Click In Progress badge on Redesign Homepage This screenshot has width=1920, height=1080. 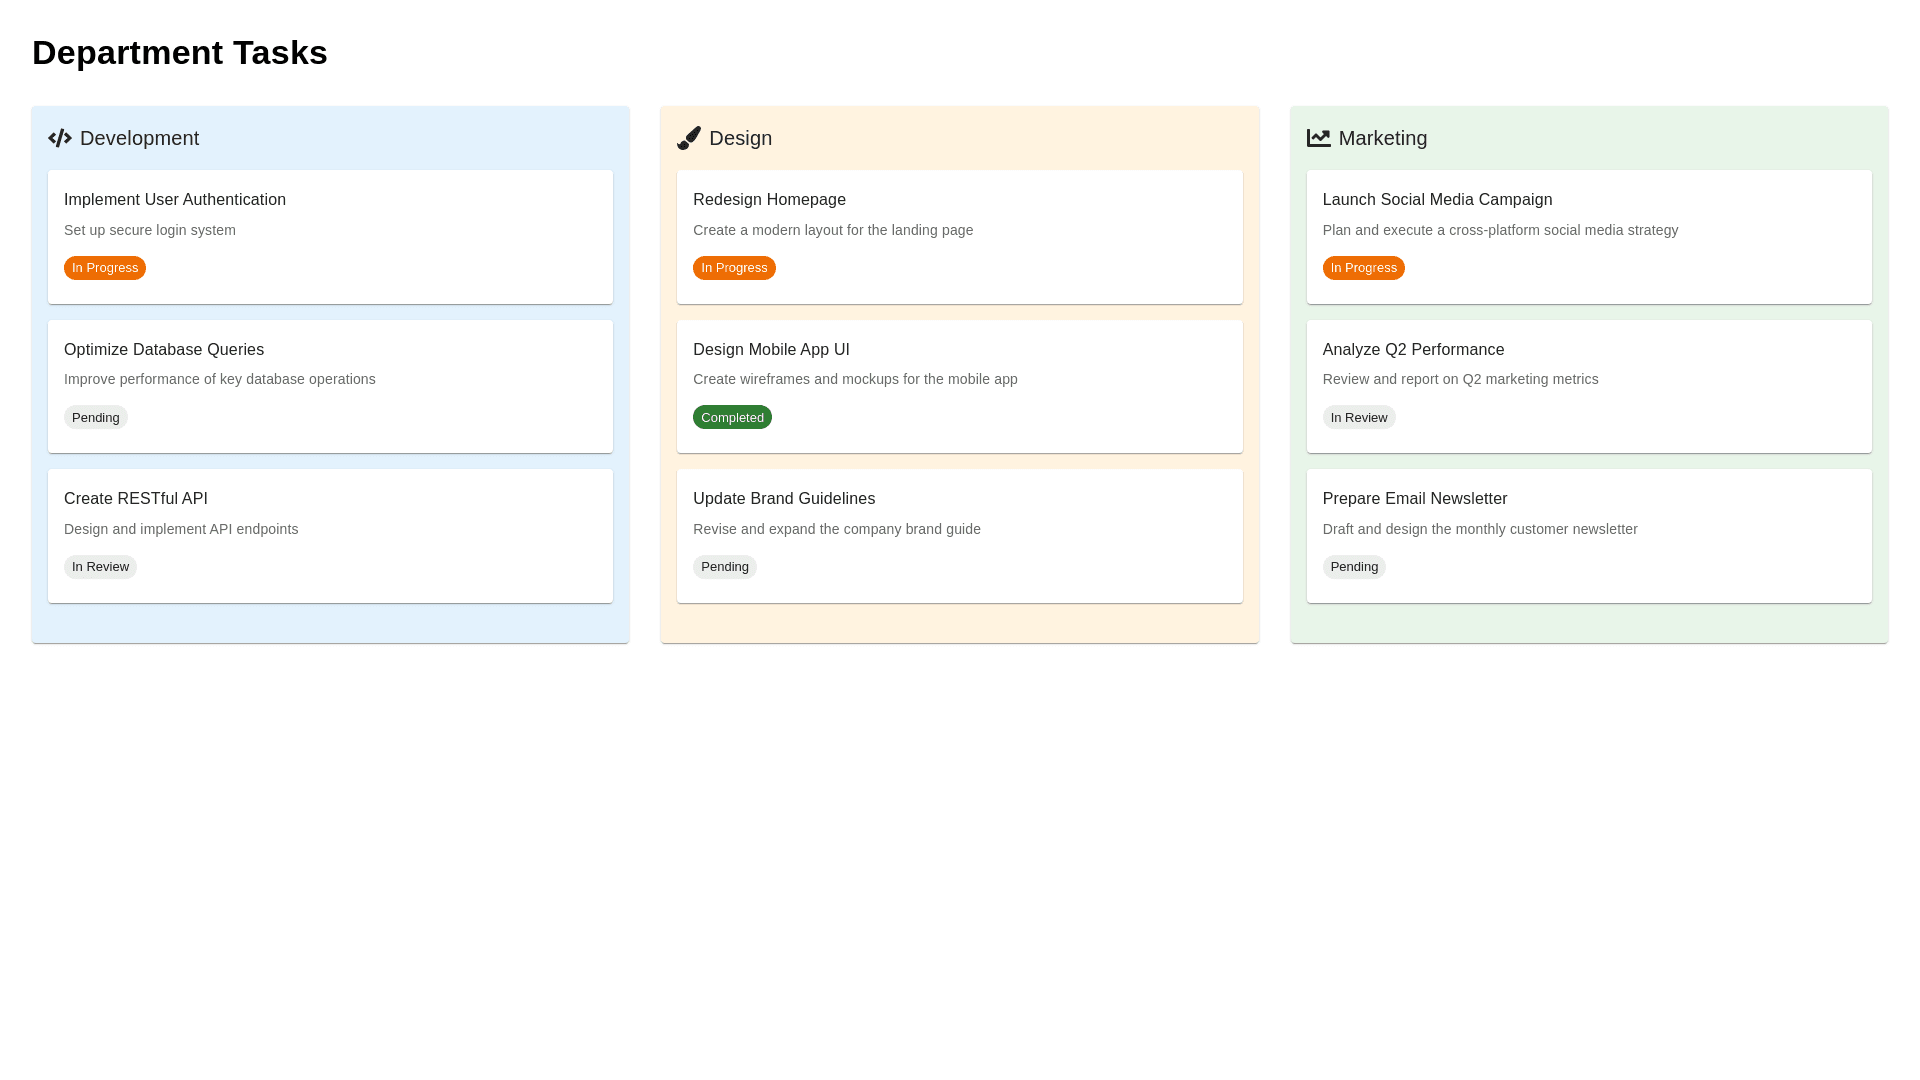[x=734, y=268]
